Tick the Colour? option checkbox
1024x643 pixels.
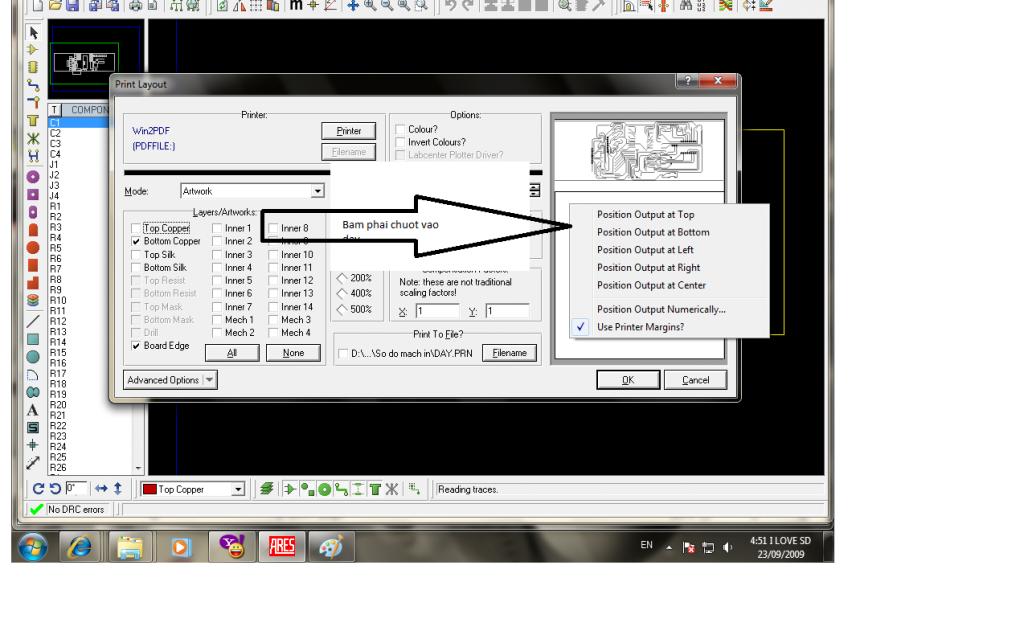400,129
